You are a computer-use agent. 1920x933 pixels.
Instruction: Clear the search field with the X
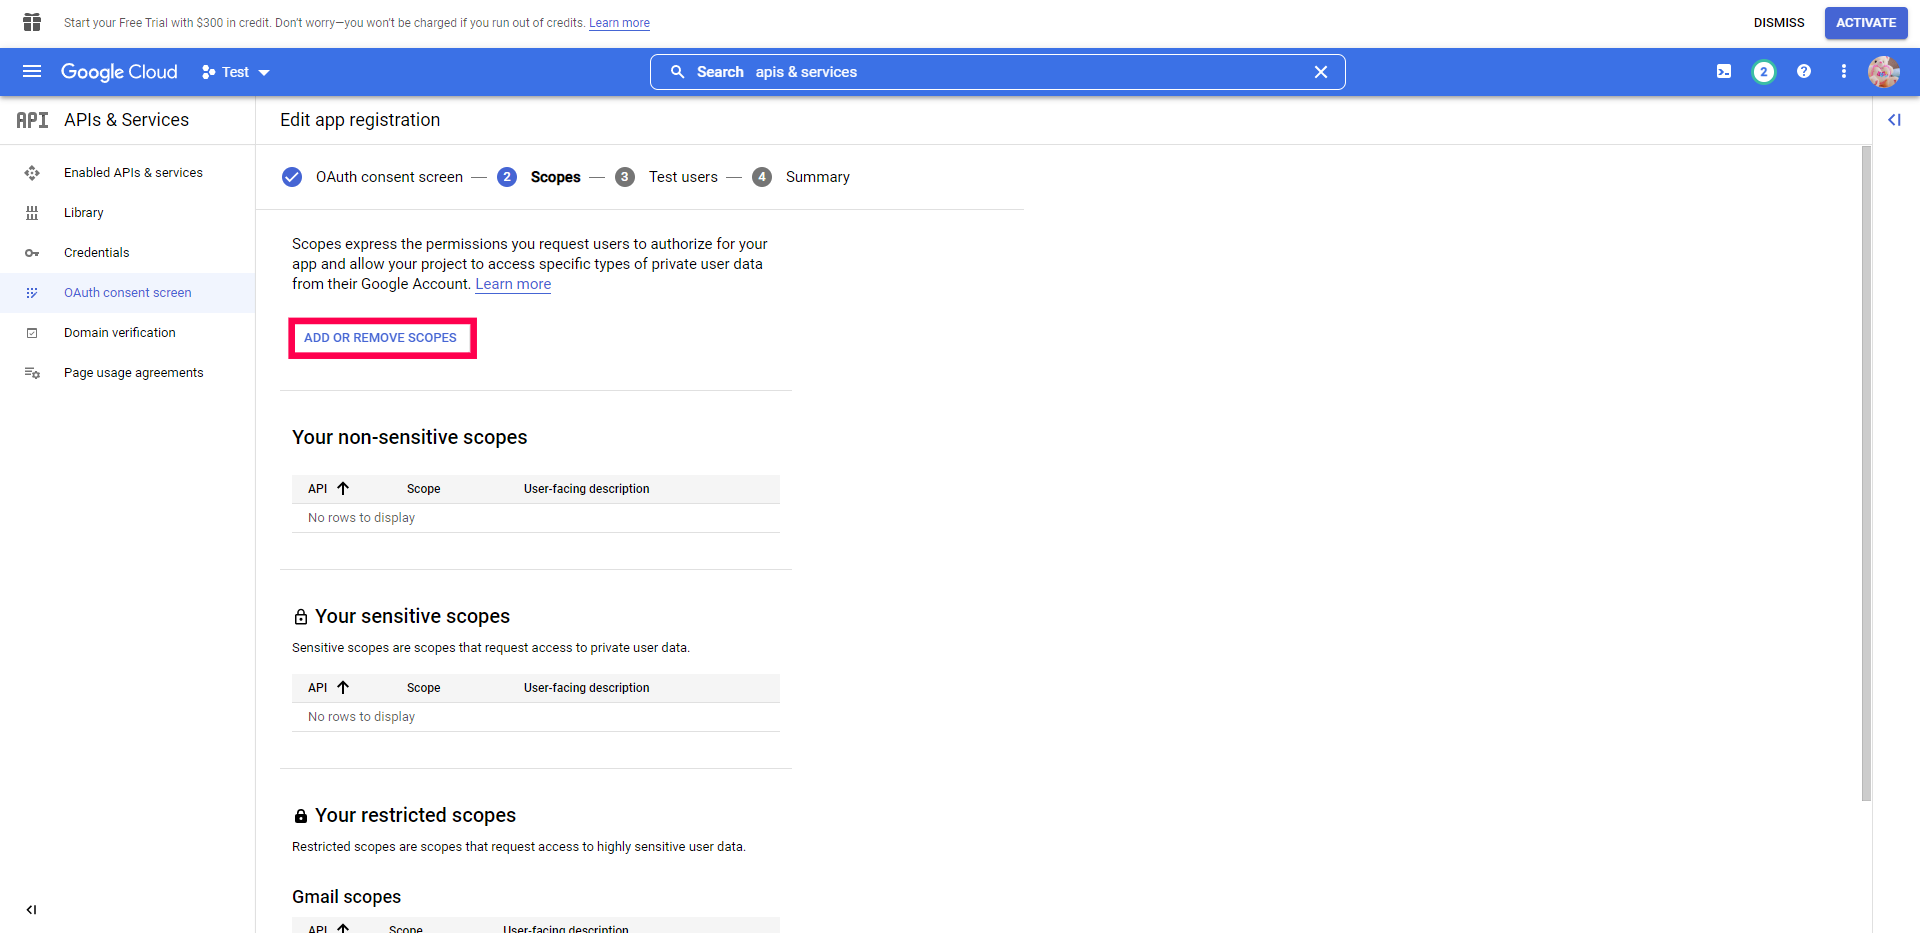pos(1321,71)
